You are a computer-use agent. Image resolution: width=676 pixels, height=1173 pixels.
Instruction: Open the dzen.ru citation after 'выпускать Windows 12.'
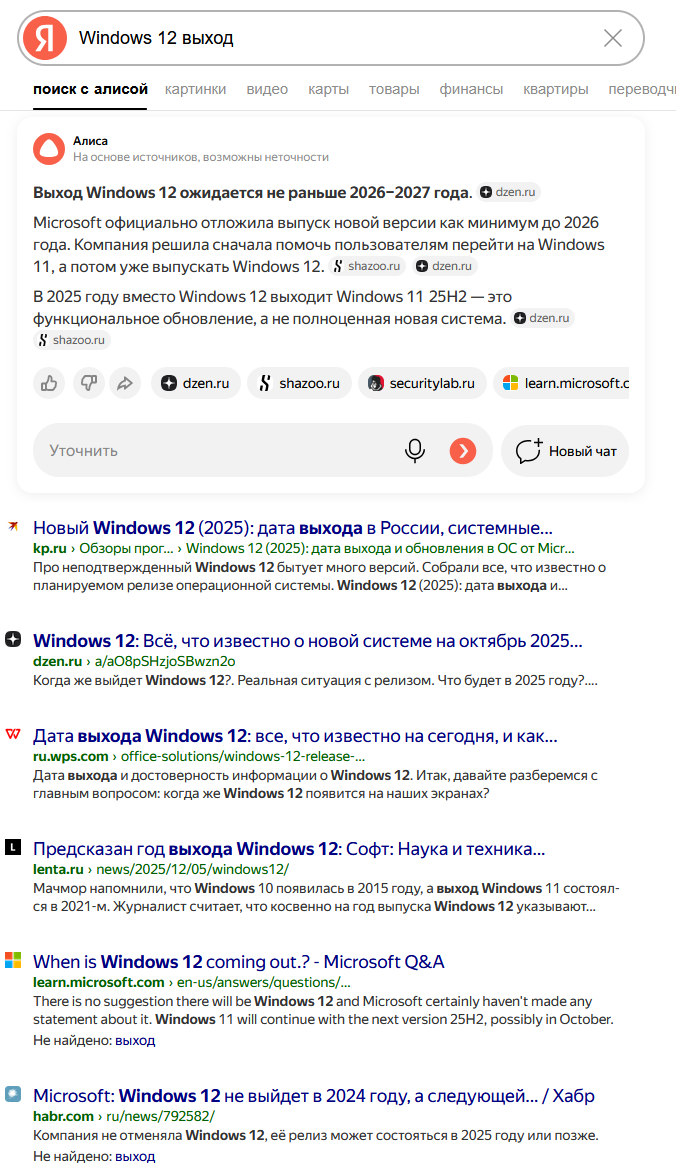(445, 266)
